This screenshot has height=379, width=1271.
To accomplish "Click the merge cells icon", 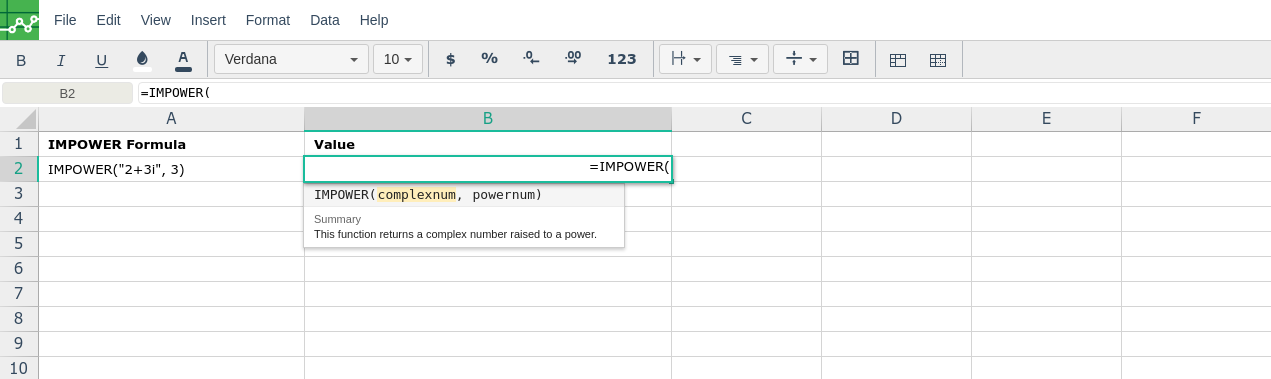I will [851, 59].
